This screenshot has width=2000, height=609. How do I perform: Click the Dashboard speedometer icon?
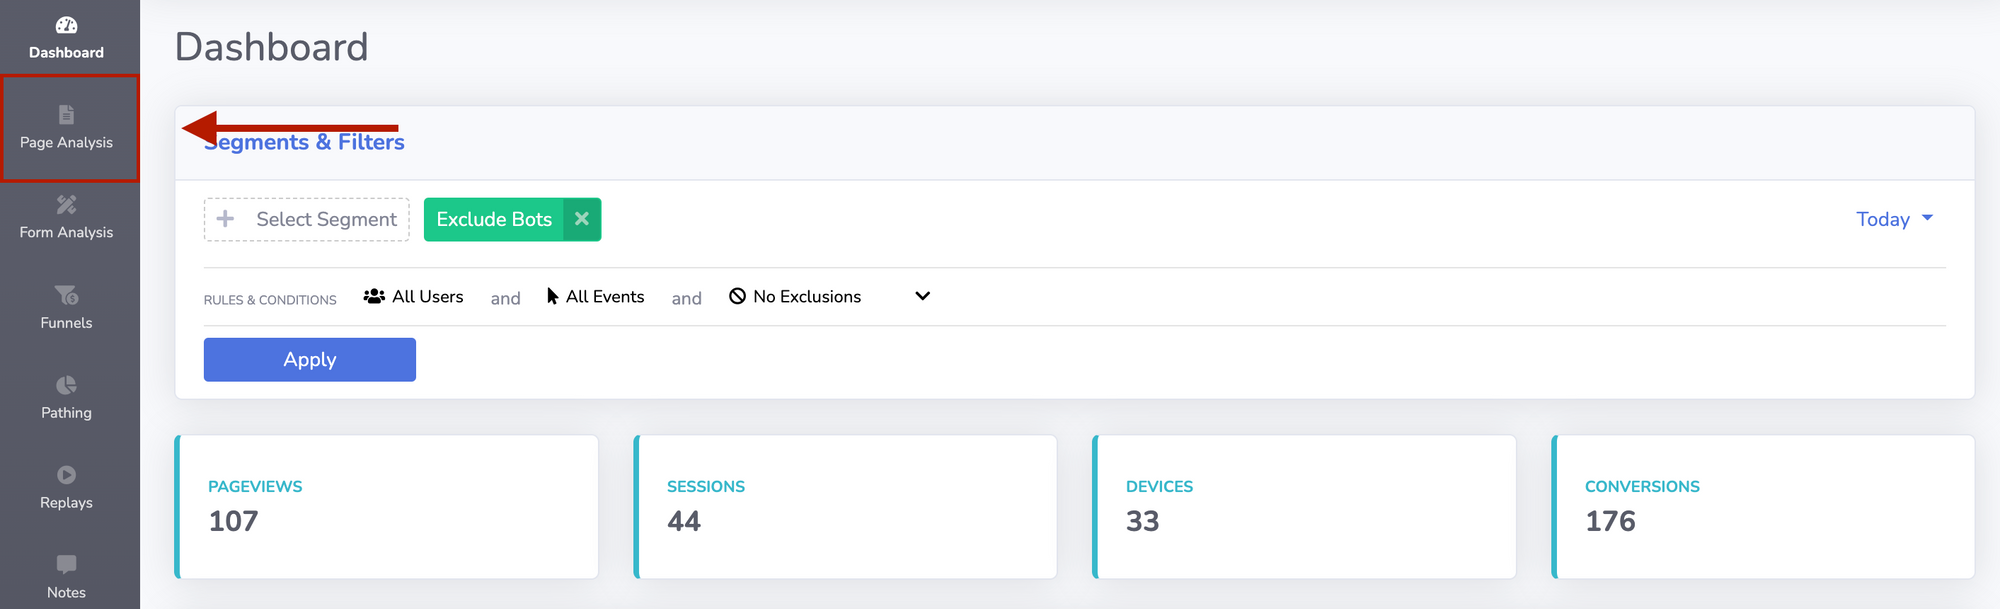pyautogui.click(x=66, y=25)
